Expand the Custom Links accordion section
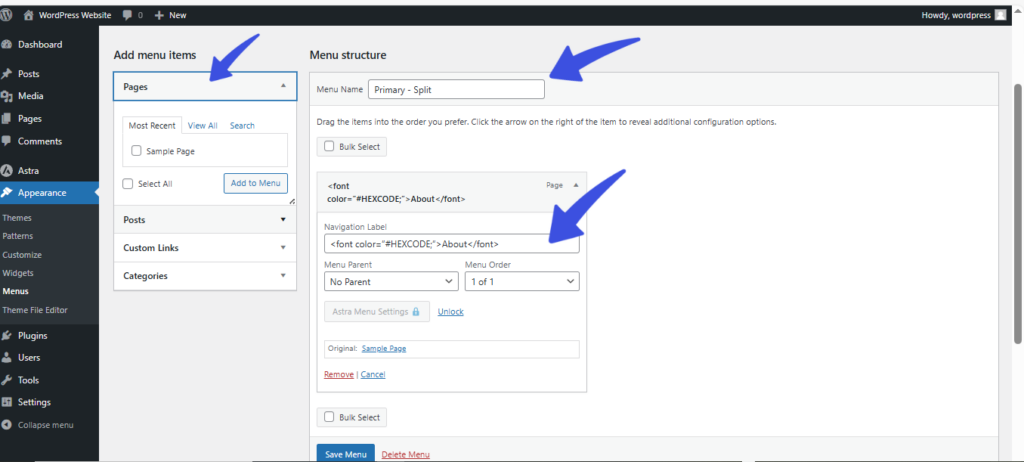 click(205, 248)
